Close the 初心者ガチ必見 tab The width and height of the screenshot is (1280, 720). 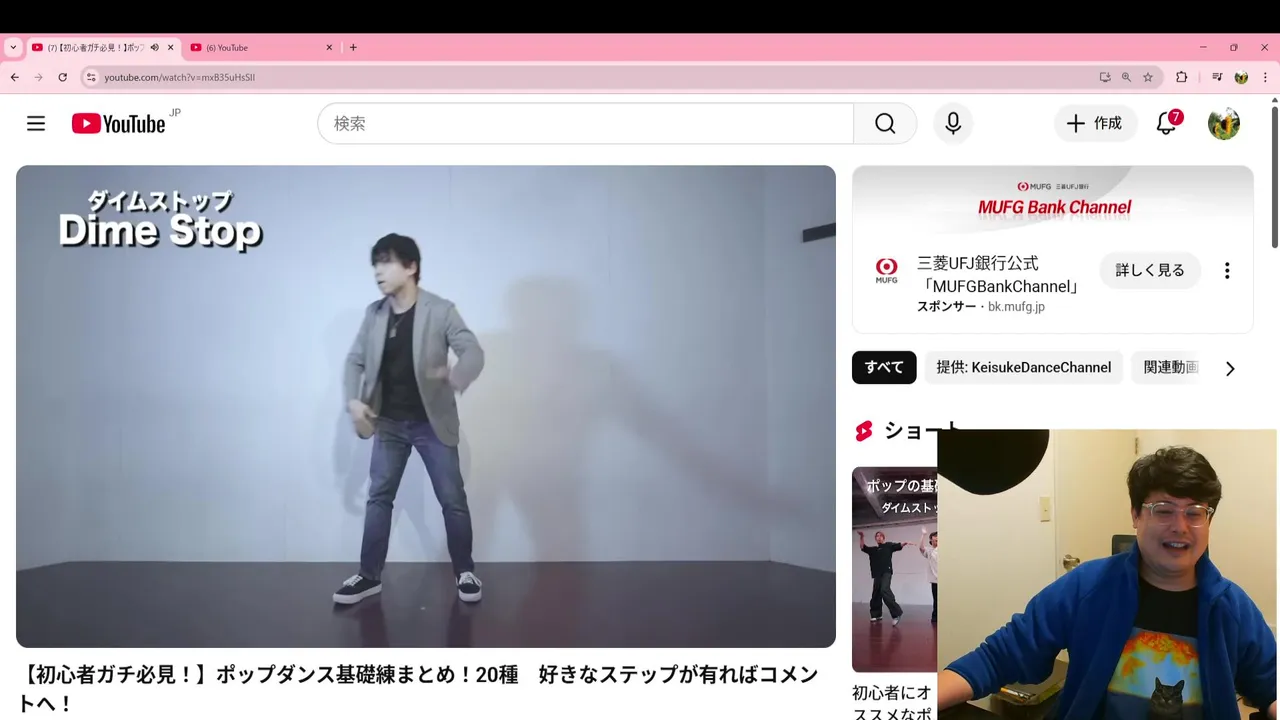(170, 47)
